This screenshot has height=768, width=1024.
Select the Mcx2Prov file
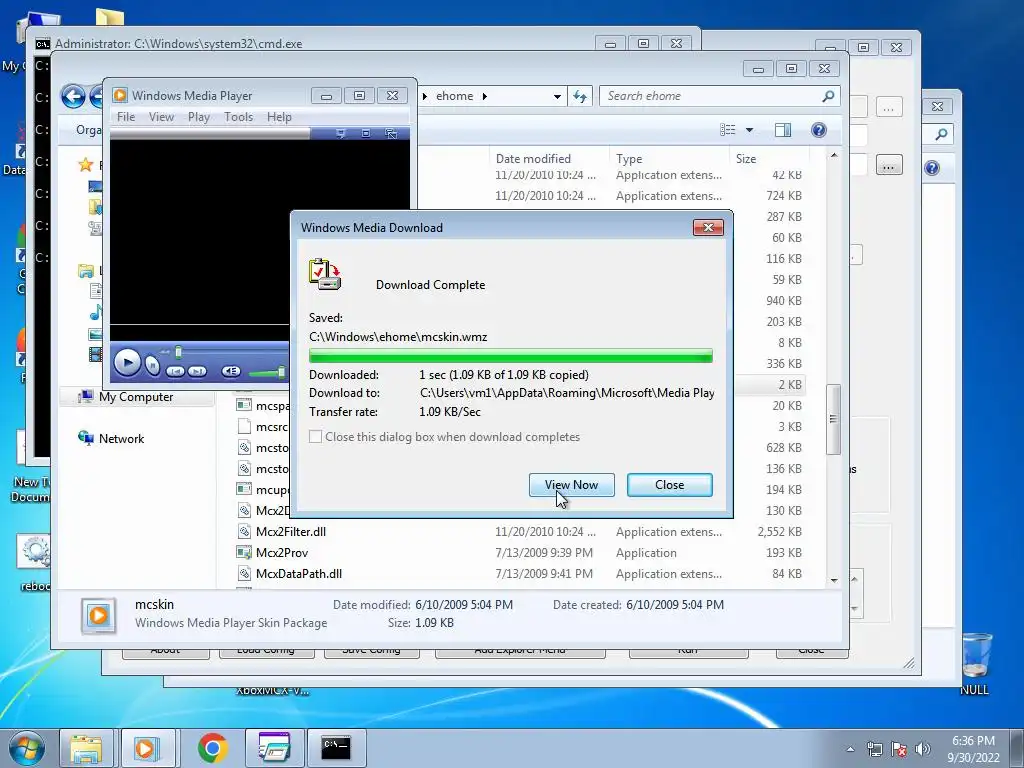coord(281,552)
